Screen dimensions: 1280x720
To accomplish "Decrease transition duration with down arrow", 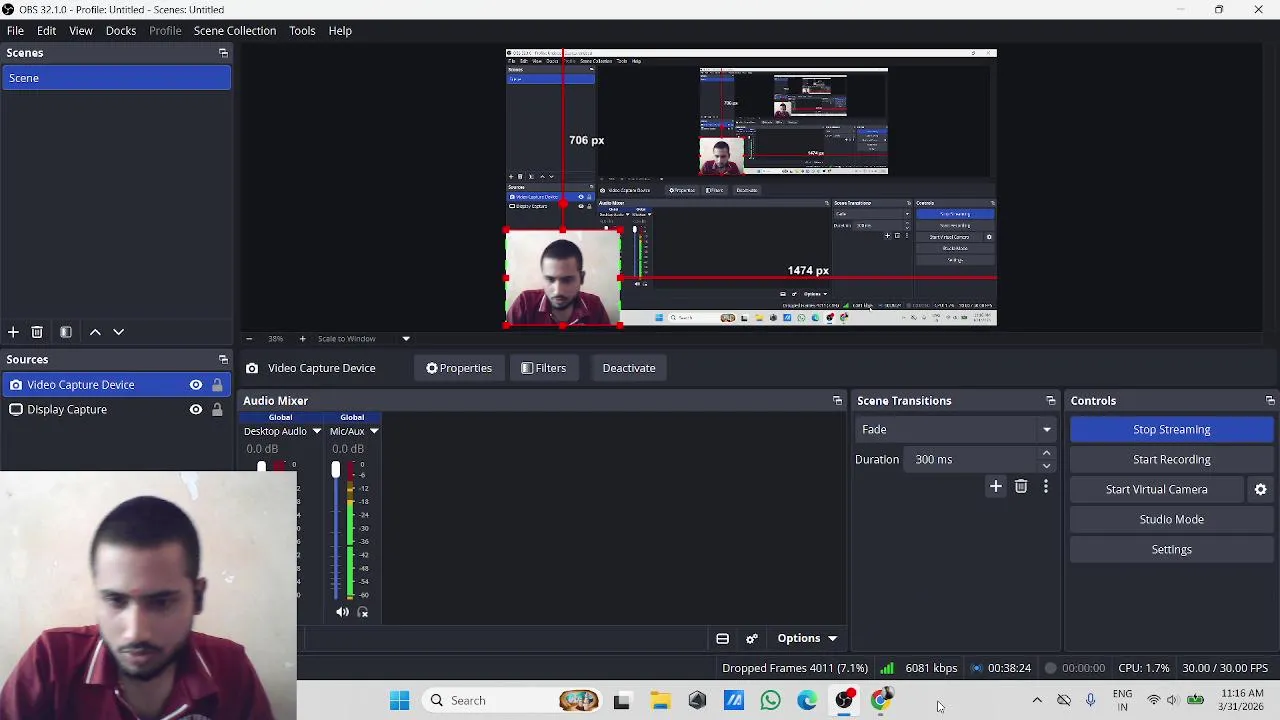I will 1046,466.
